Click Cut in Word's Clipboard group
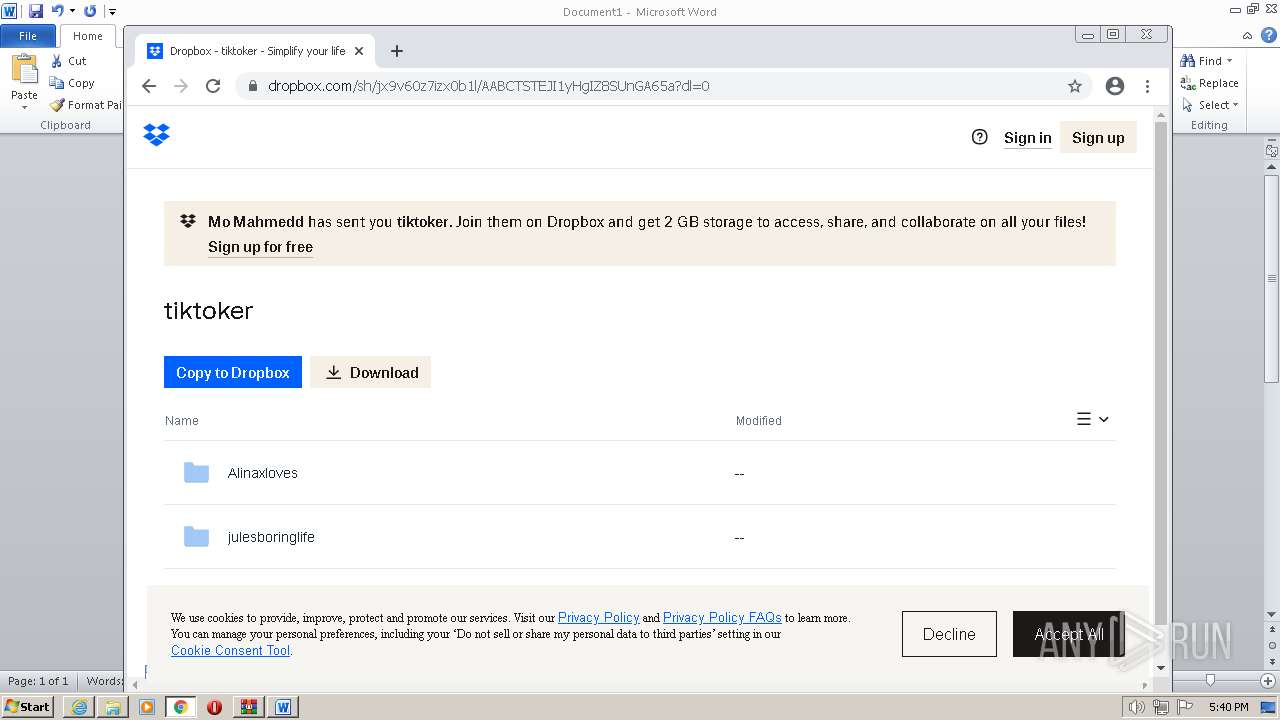Viewport: 1280px width, 720px height. click(69, 61)
